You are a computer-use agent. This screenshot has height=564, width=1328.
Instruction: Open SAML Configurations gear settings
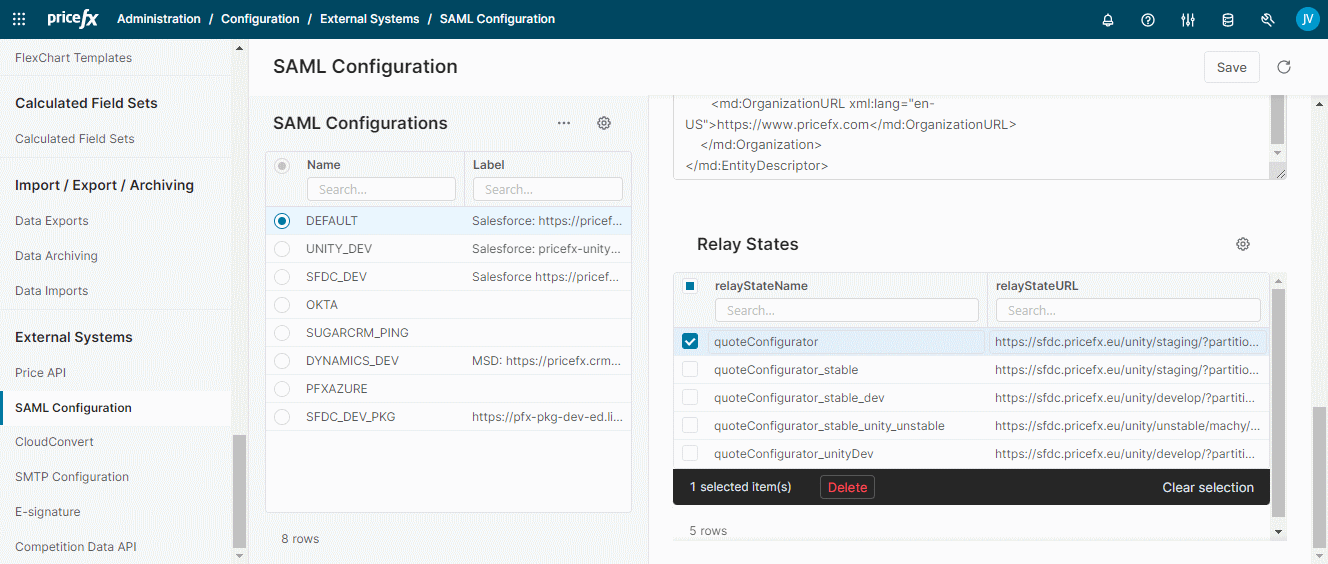pos(604,123)
